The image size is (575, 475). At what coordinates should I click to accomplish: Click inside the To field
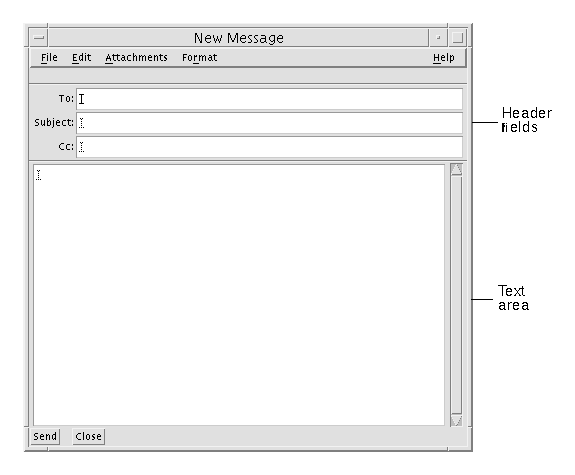270,99
